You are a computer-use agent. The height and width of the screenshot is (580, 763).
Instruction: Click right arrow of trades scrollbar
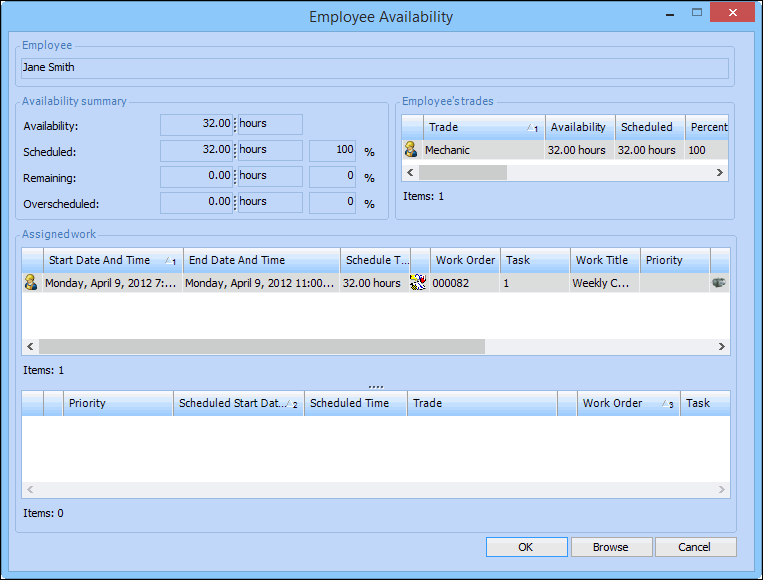pyautogui.click(x=720, y=172)
